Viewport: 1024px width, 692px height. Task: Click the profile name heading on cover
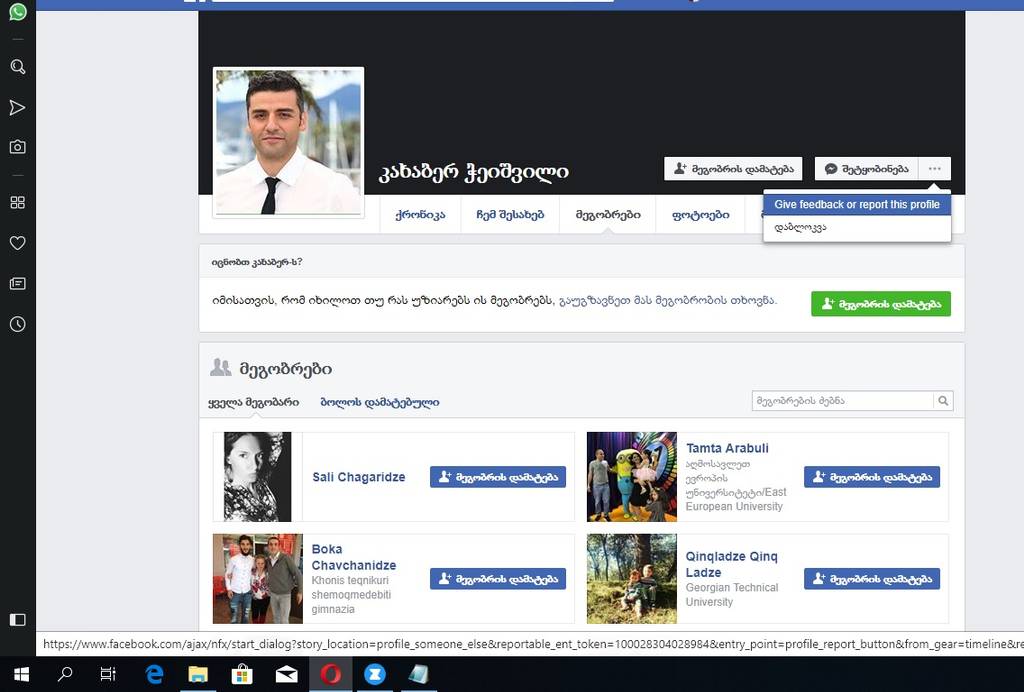click(473, 172)
